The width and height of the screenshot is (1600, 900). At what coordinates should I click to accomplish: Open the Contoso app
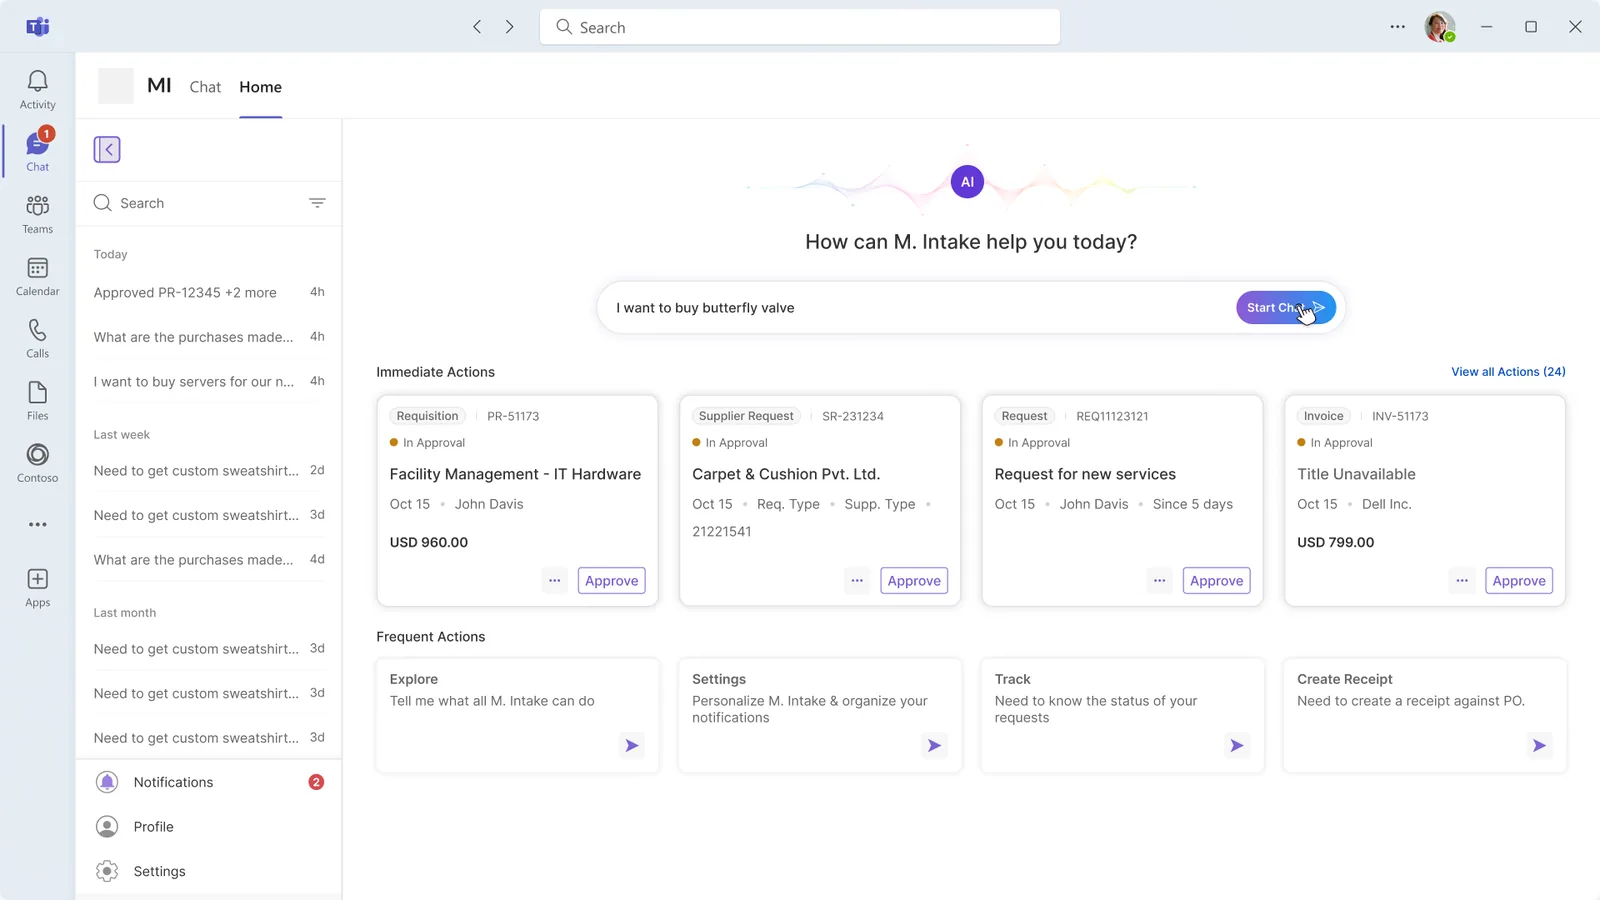[x=37, y=463]
